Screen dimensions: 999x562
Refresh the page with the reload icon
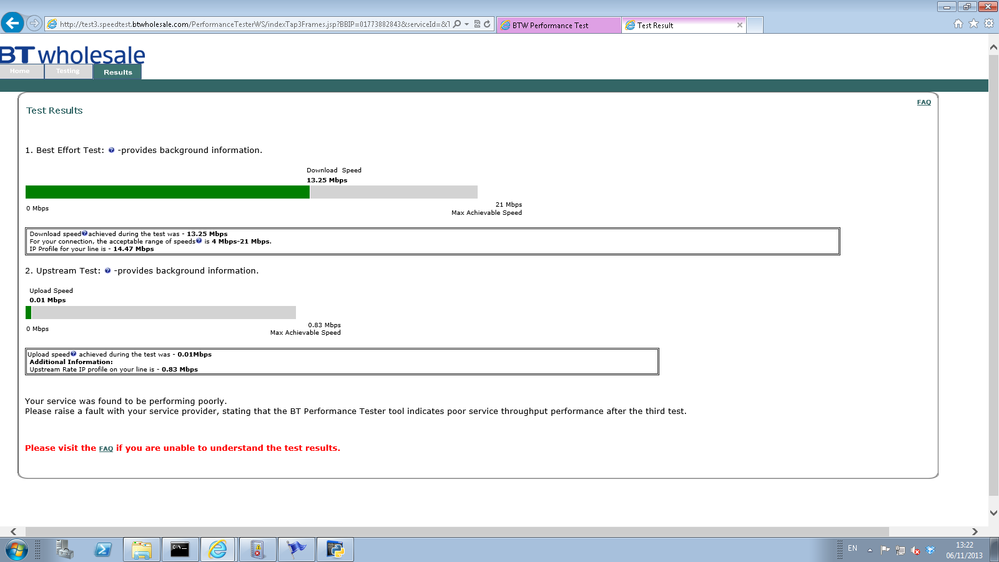pos(487,24)
